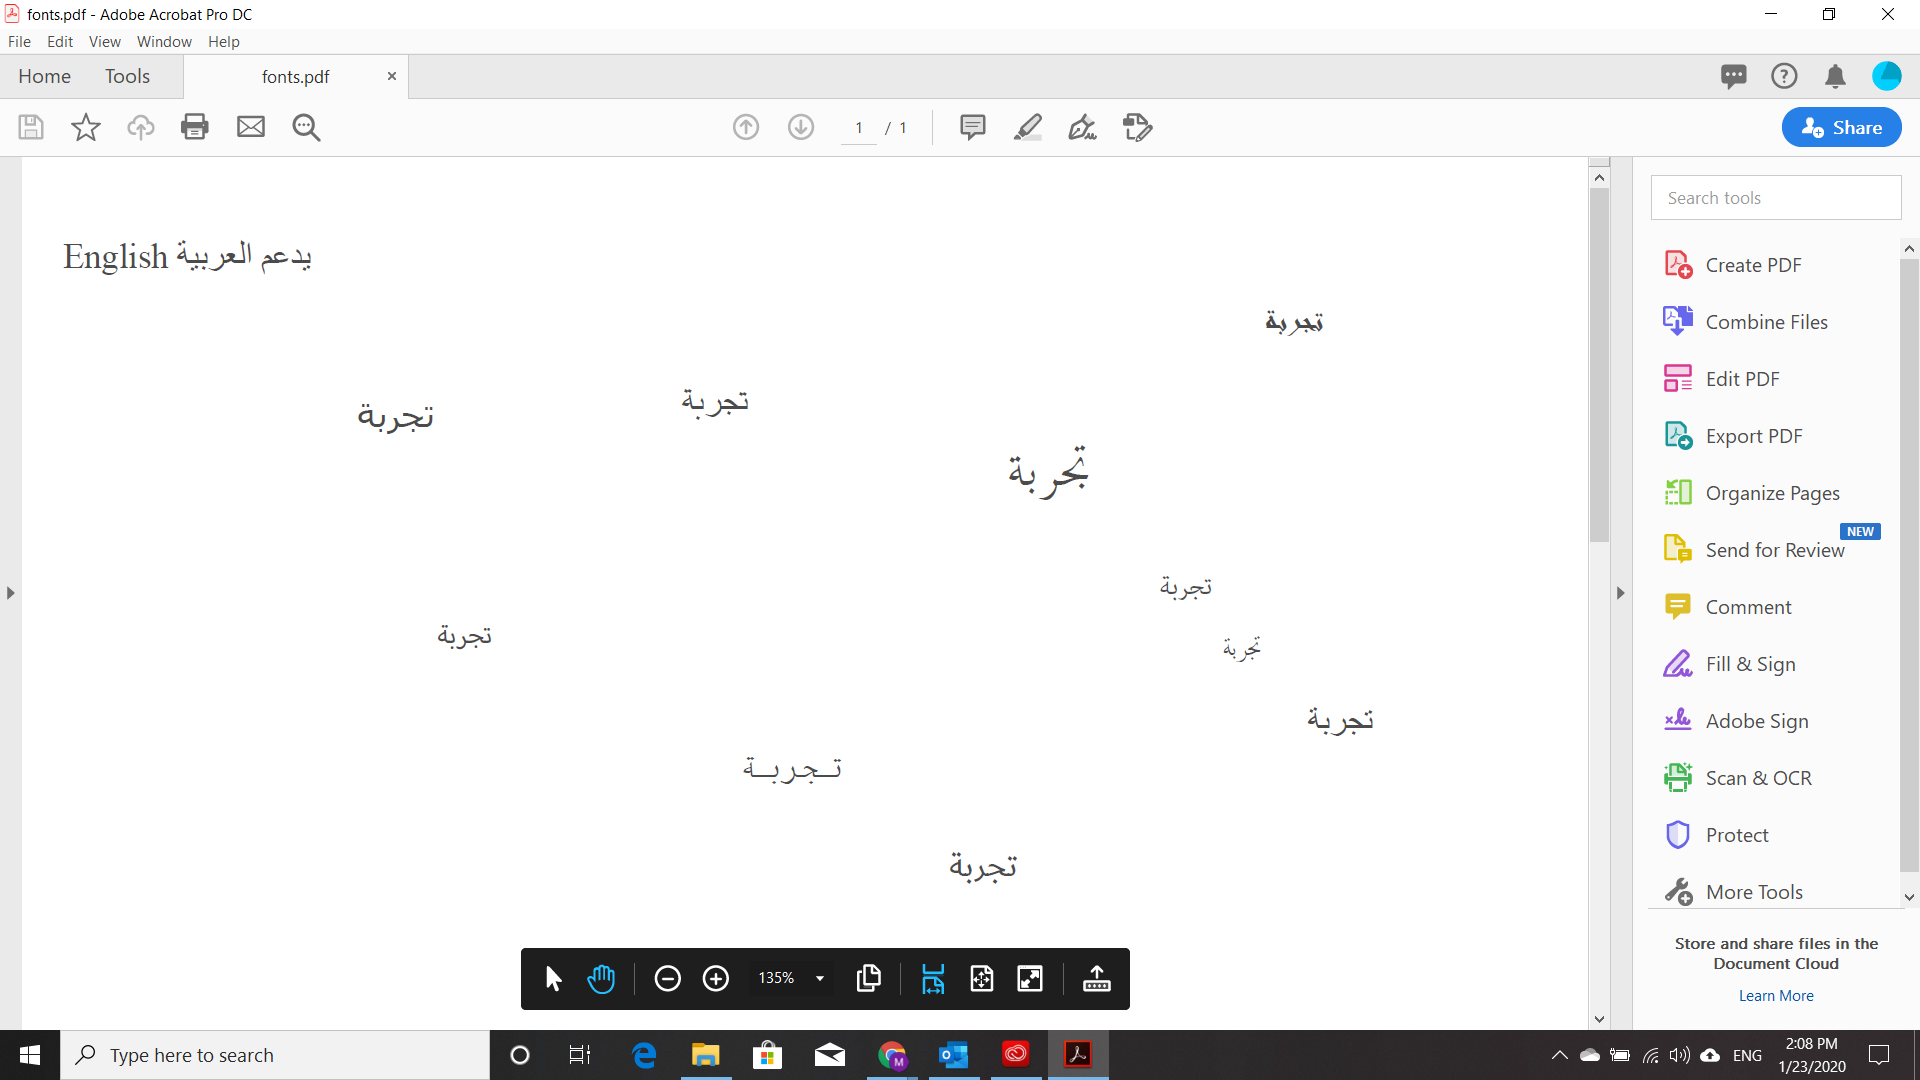Image resolution: width=1920 pixels, height=1080 pixels.
Task: Click the Search tools field
Action: point(1775,198)
